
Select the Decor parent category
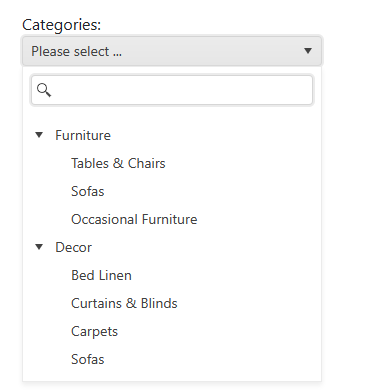pyautogui.click(x=73, y=247)
